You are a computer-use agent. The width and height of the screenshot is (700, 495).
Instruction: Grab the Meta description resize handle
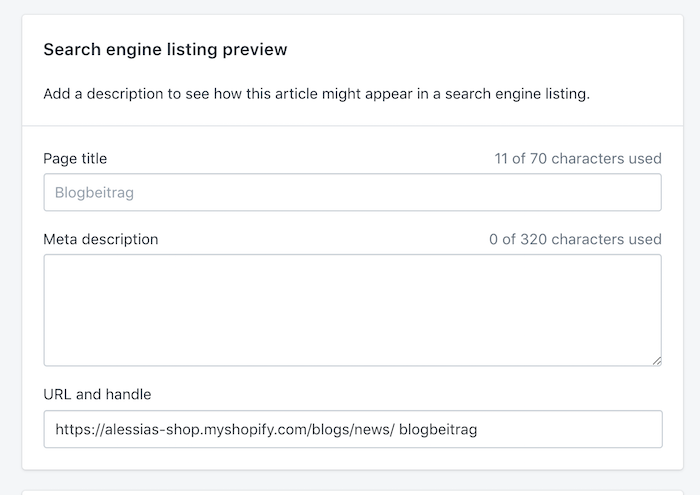pyautogui.click(x=657, y=361)
